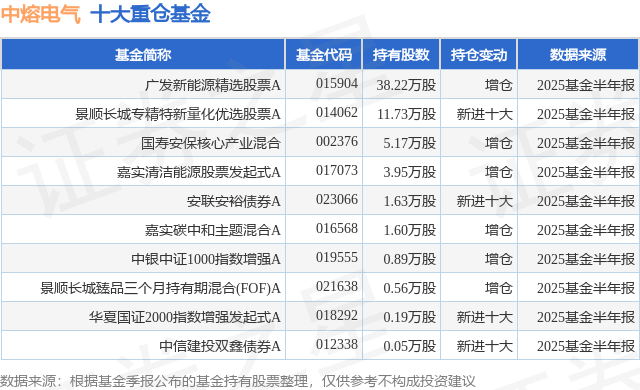Click fund code 012338
Viewport: 640px width, 390px height.
click(337, 344)
